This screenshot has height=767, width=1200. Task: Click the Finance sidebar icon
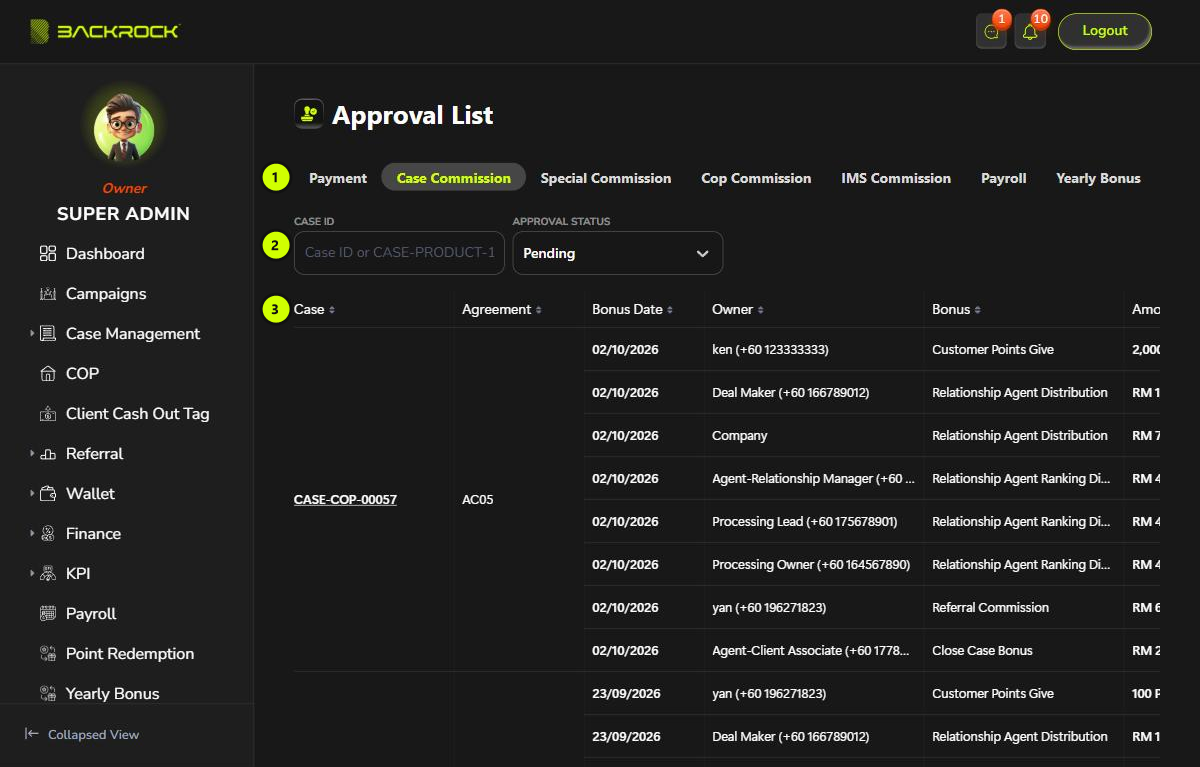[x=48, y=534]
